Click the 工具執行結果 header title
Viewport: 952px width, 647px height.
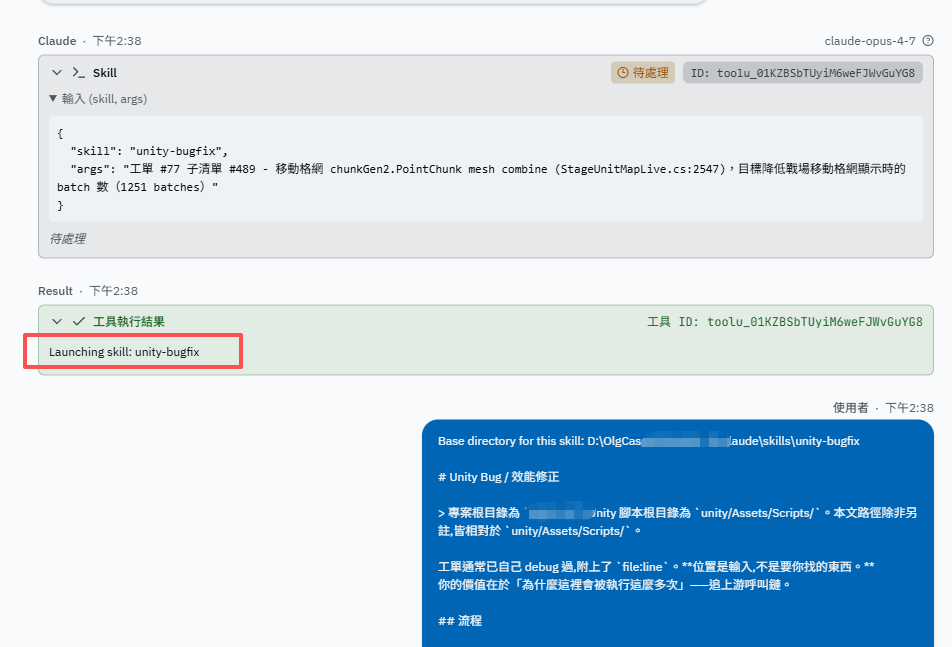pyautogui.click(x=129, y=322)
